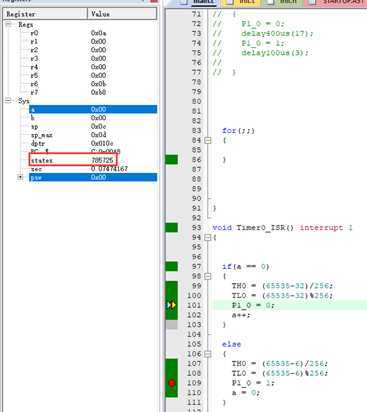Select the r7 register value 0xb8
This screenshot has width=367, height=412.
(x=98, y=92)
